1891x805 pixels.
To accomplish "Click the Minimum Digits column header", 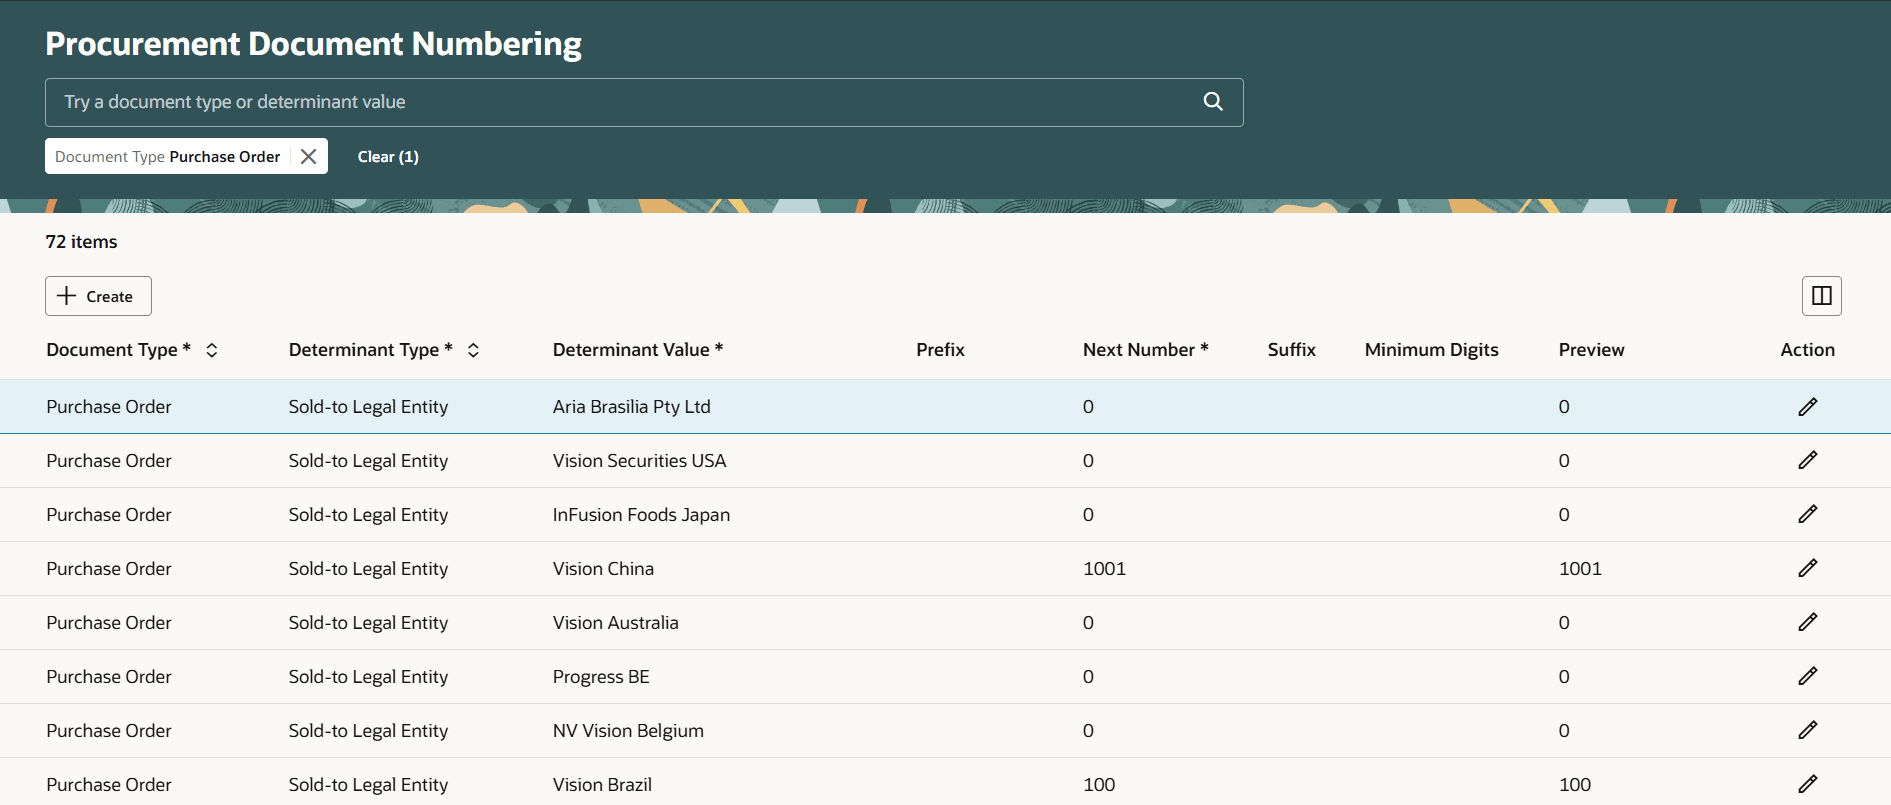I will tap(1431, 350).
